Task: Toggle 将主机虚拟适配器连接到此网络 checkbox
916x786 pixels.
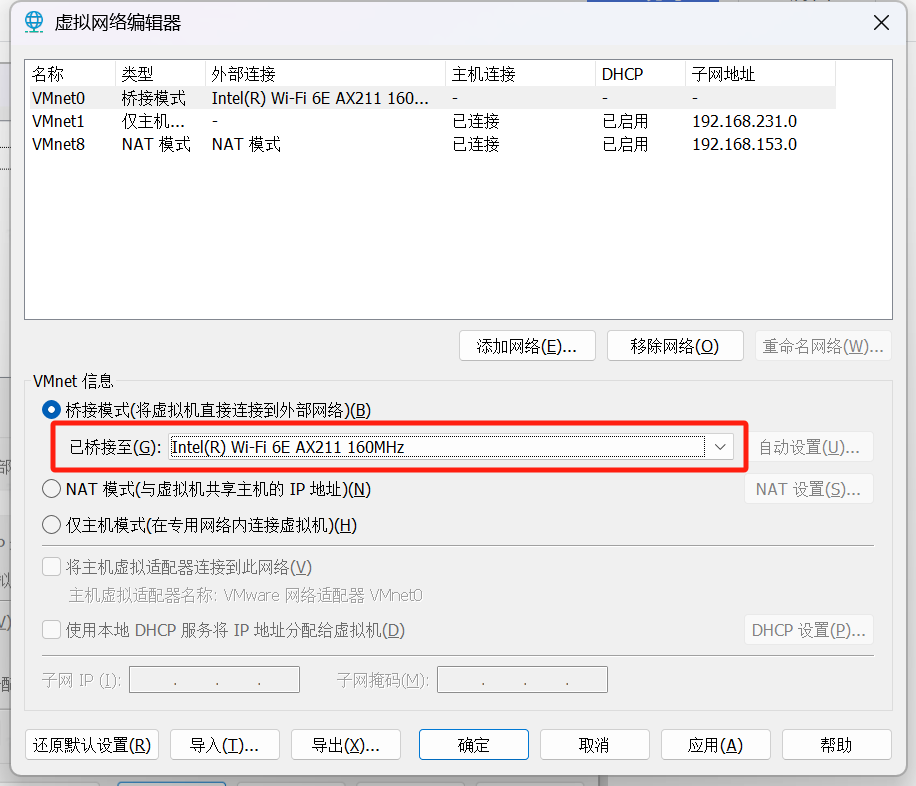Action: click(x=51, y=567)
